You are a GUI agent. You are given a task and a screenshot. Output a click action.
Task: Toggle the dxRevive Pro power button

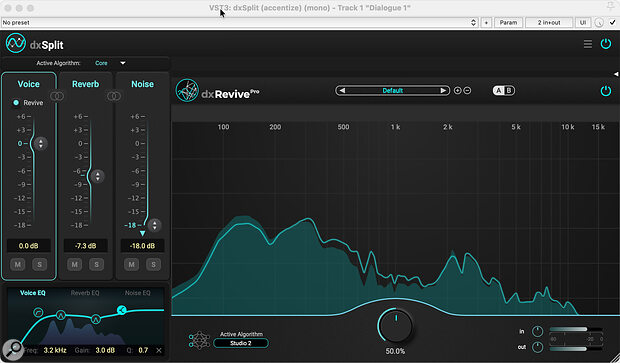[x=606, y=91]
